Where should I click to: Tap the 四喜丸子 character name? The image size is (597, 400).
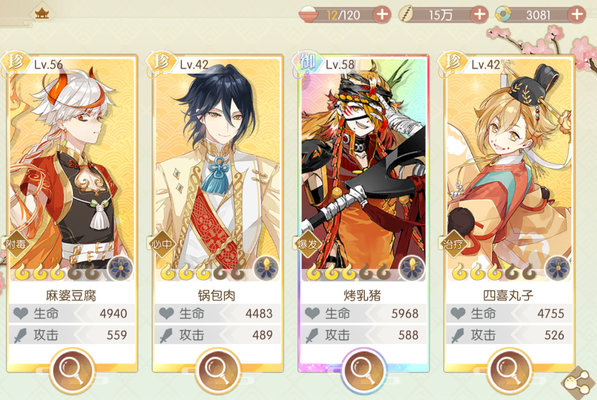508,295
